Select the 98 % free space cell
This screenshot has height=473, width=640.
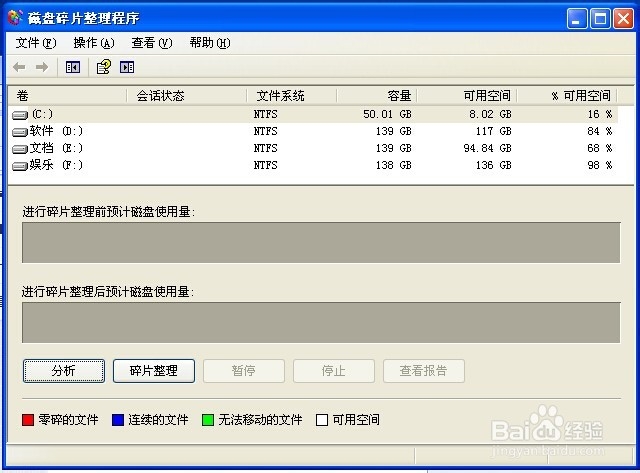pos(600,165)
